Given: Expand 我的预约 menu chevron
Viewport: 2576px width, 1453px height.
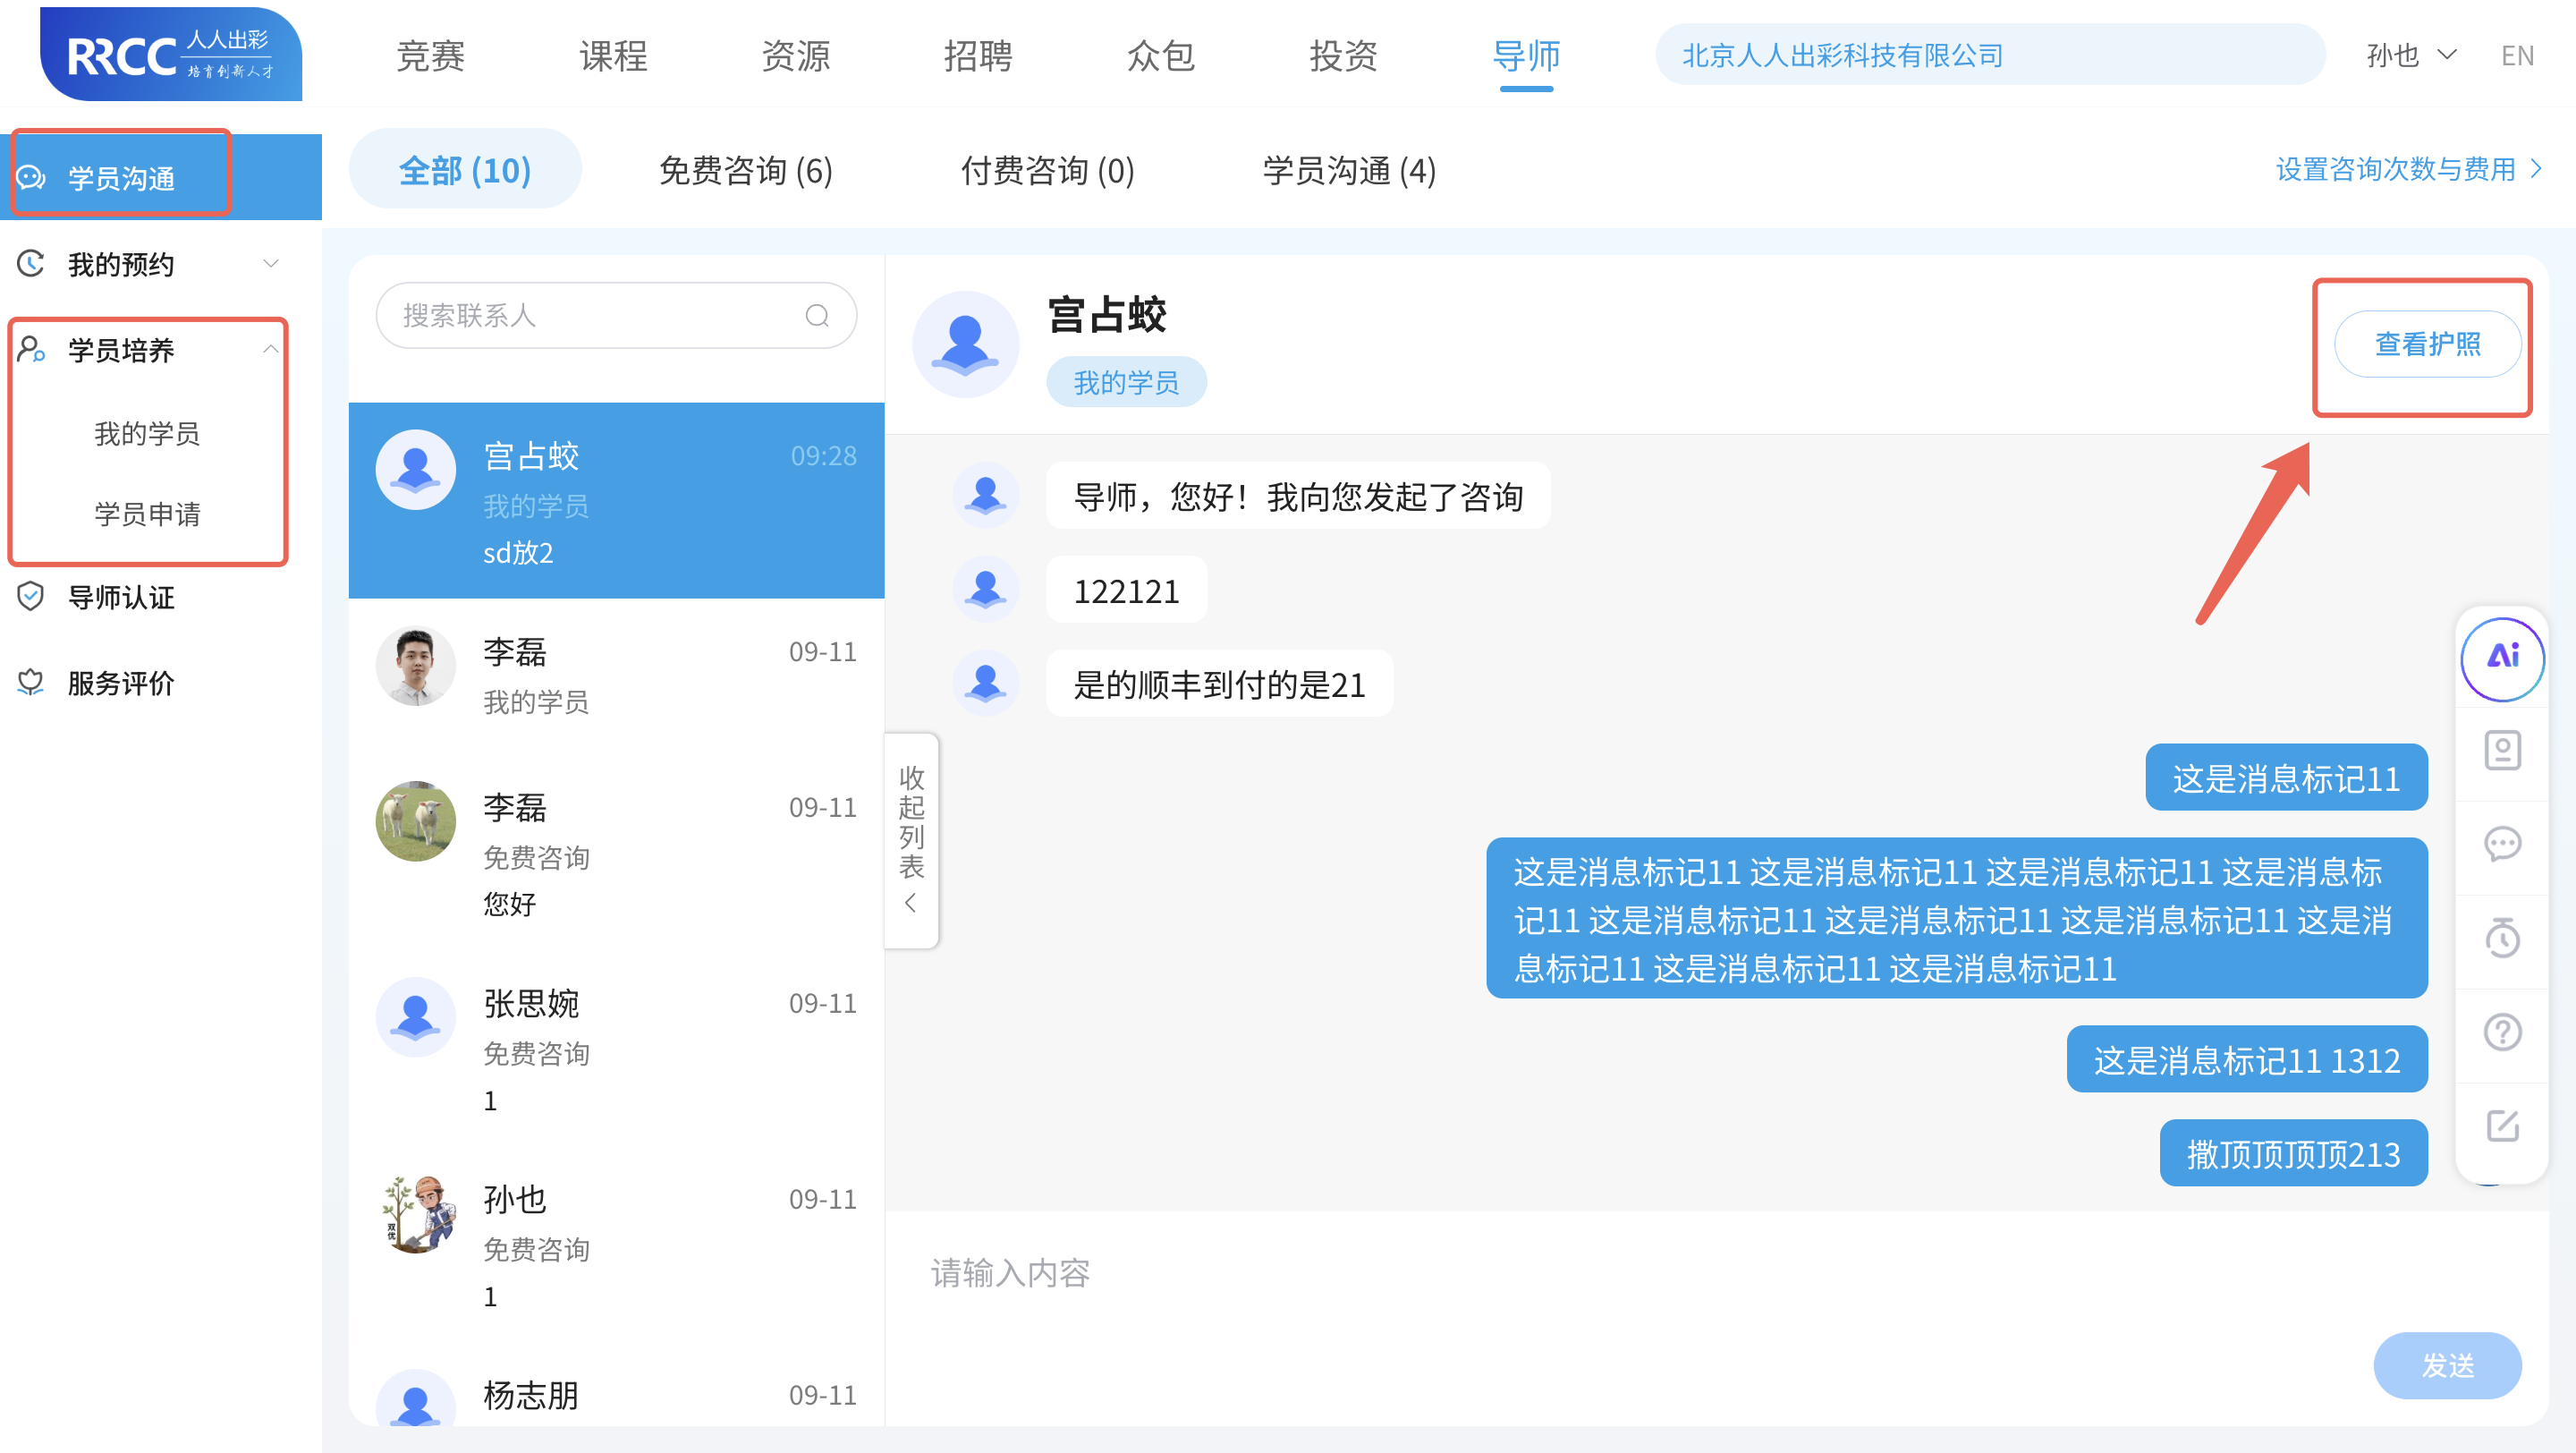Looking at the screenshot, I should click(270, 264).
